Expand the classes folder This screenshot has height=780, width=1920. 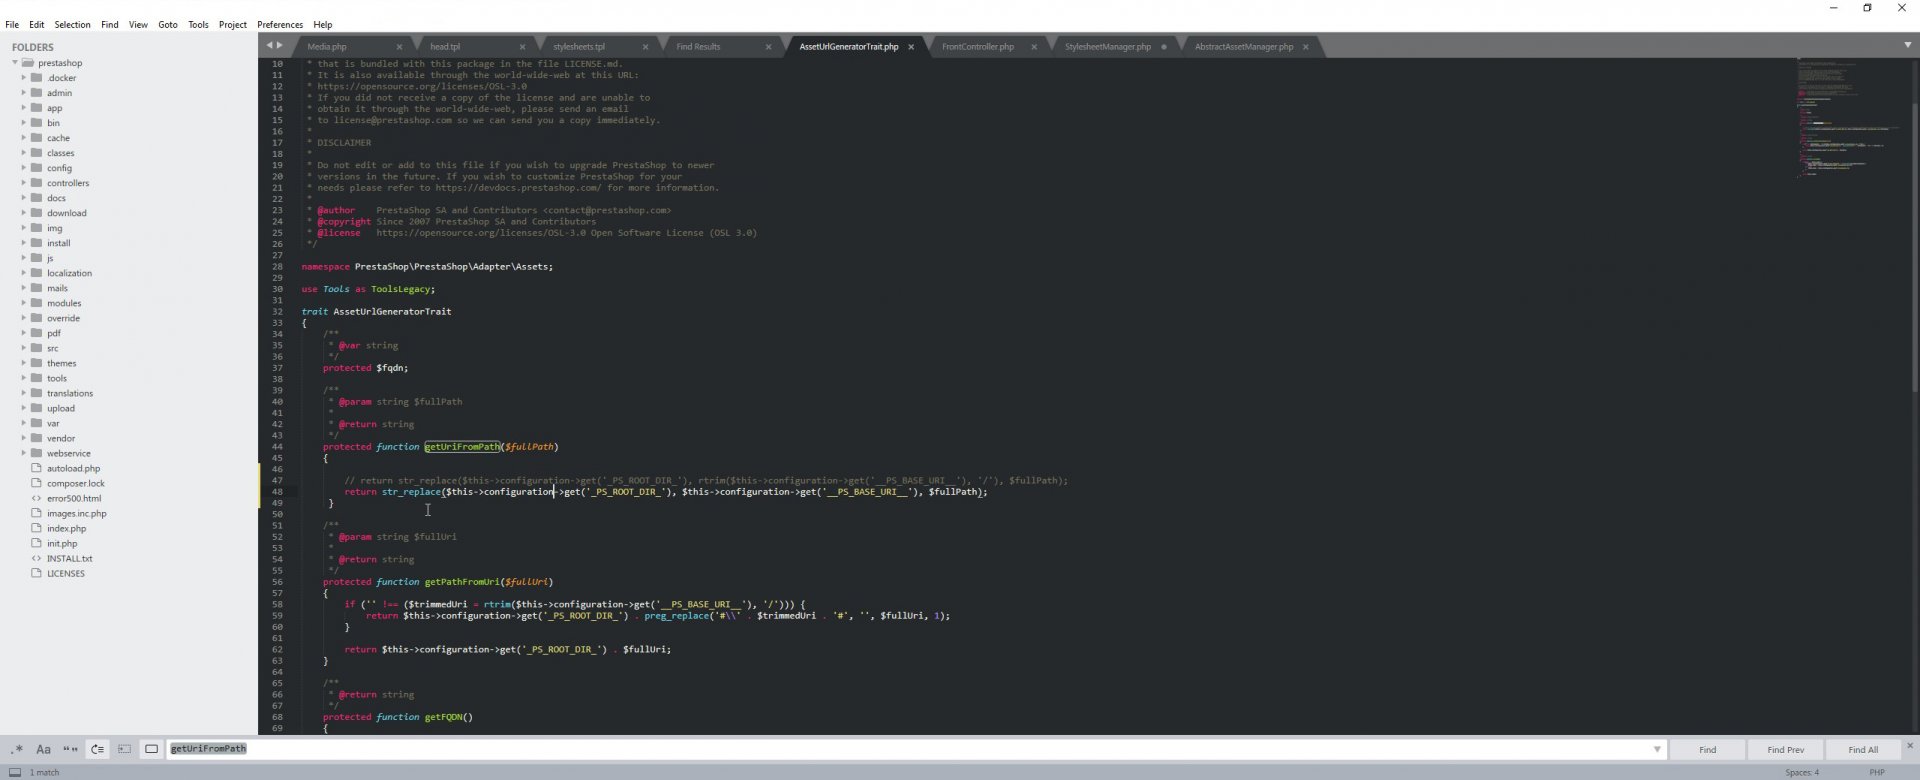tap(24, 153)
